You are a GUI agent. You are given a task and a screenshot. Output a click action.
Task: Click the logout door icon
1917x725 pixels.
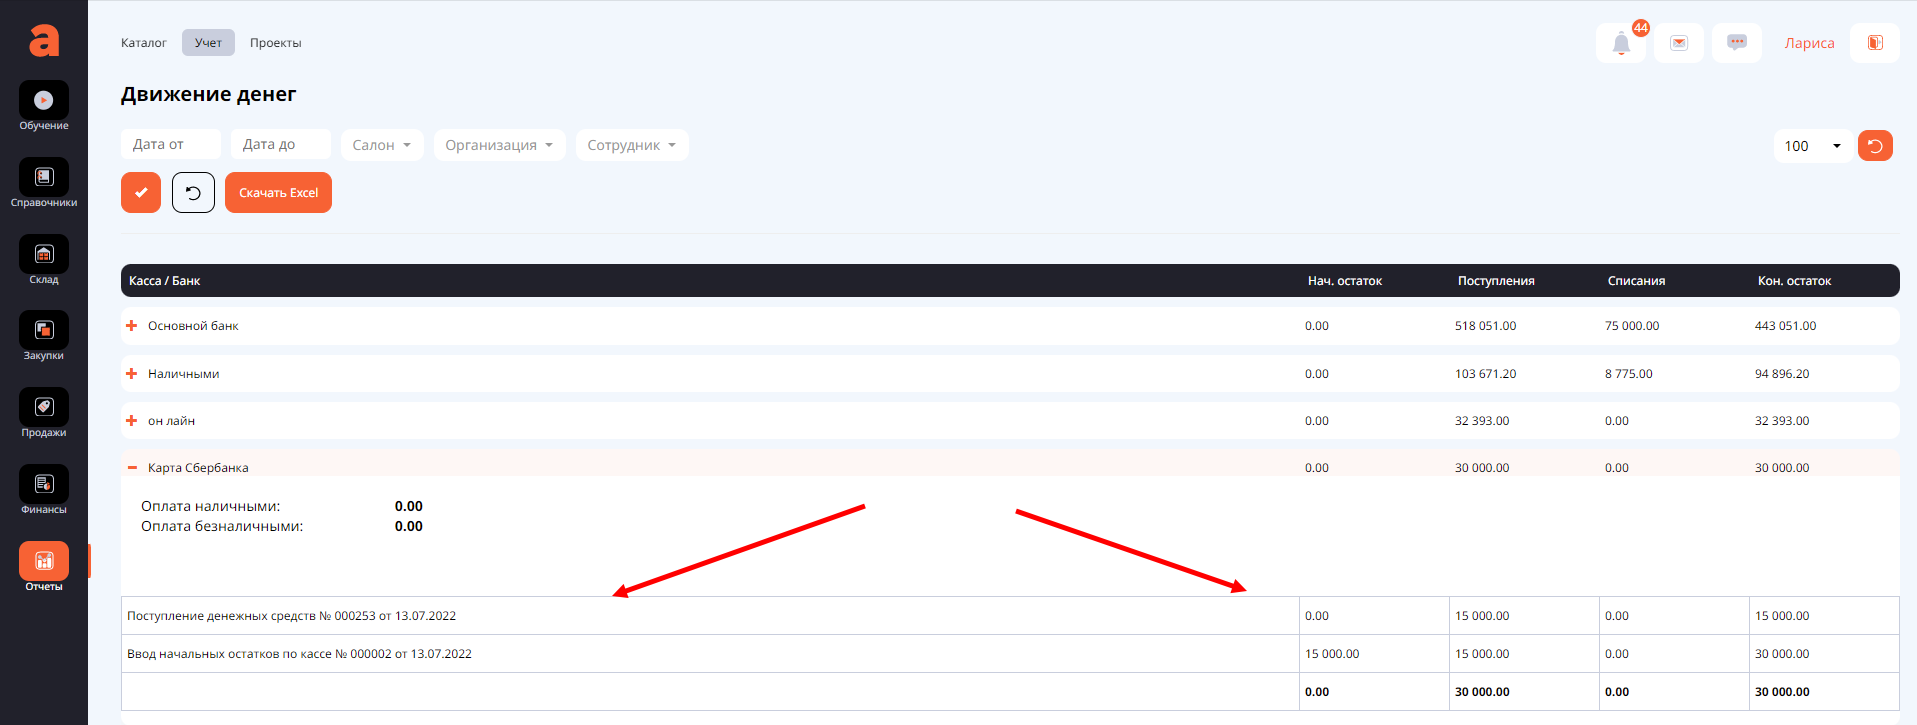[1875, 43]
